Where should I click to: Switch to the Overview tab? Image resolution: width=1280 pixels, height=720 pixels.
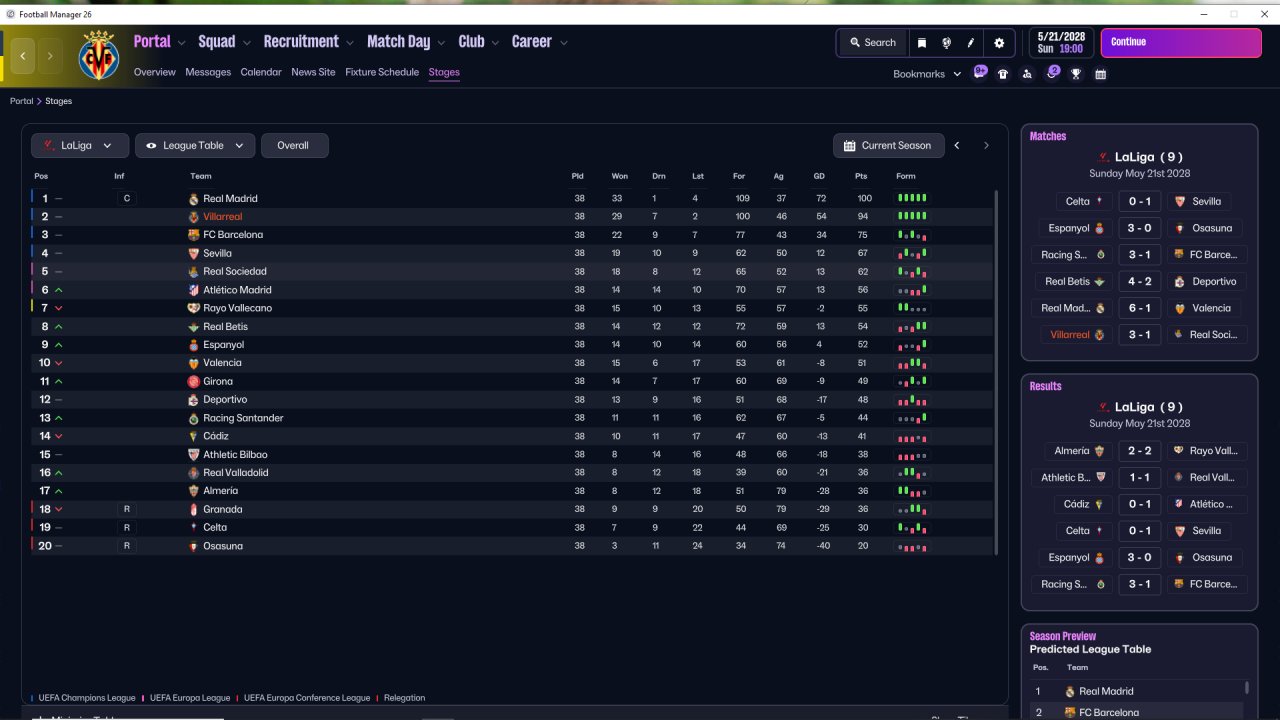155,72
